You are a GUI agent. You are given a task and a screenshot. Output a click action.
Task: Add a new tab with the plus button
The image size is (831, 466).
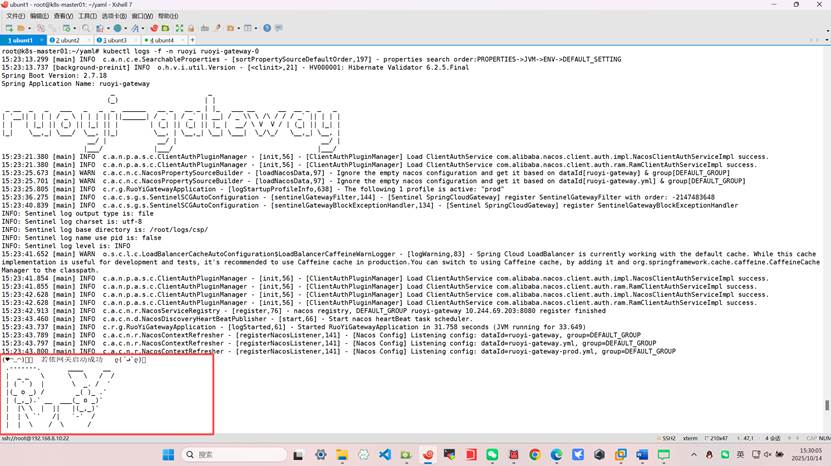coord(192,40)
